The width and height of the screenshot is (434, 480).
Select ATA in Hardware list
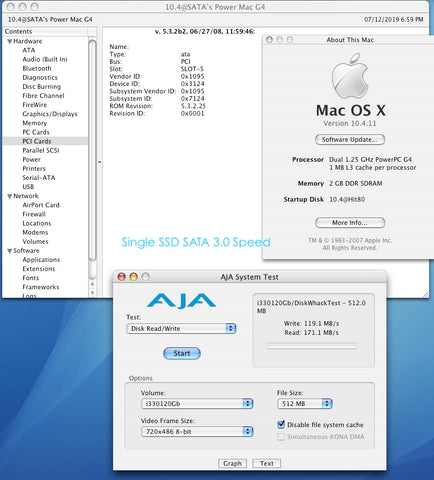[29, 50]
